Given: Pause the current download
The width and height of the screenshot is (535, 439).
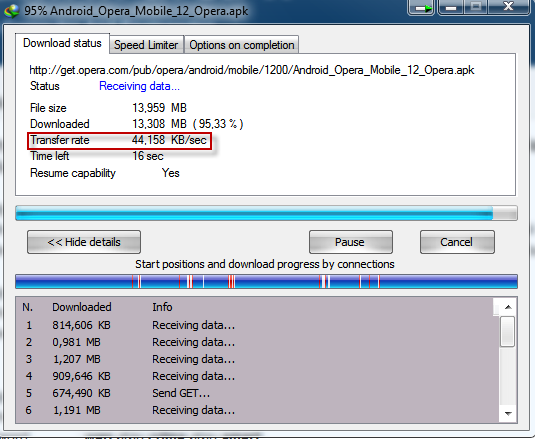Looking at the screenshot, I should point(350,242).
